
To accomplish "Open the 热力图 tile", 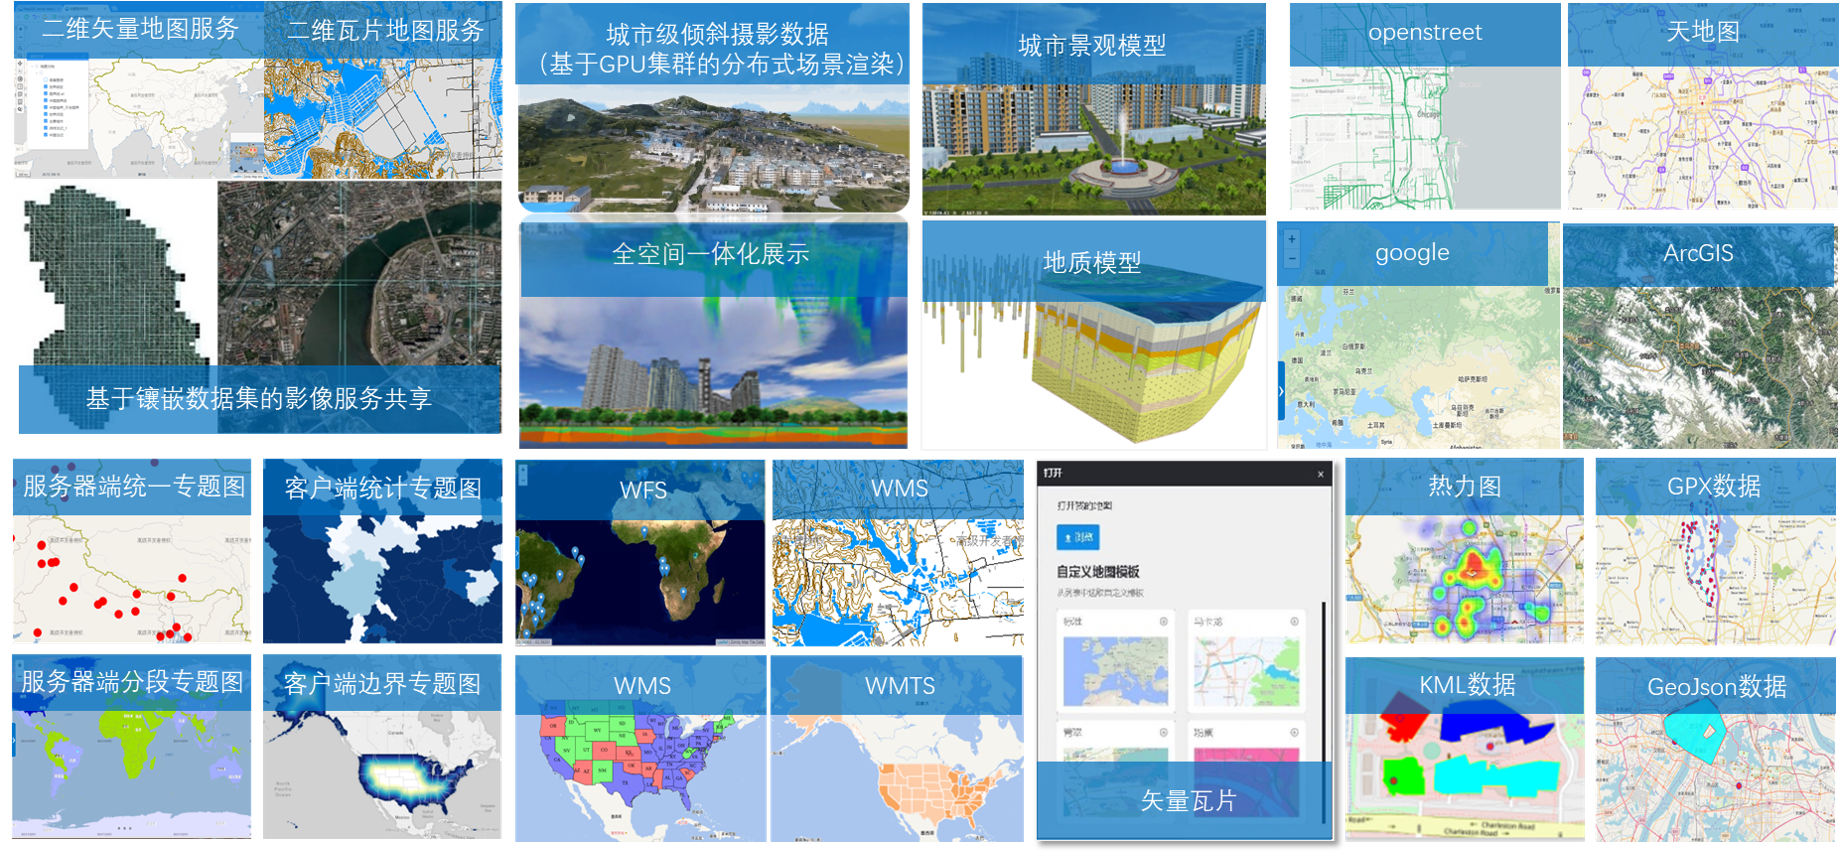I will (1465, 550).
